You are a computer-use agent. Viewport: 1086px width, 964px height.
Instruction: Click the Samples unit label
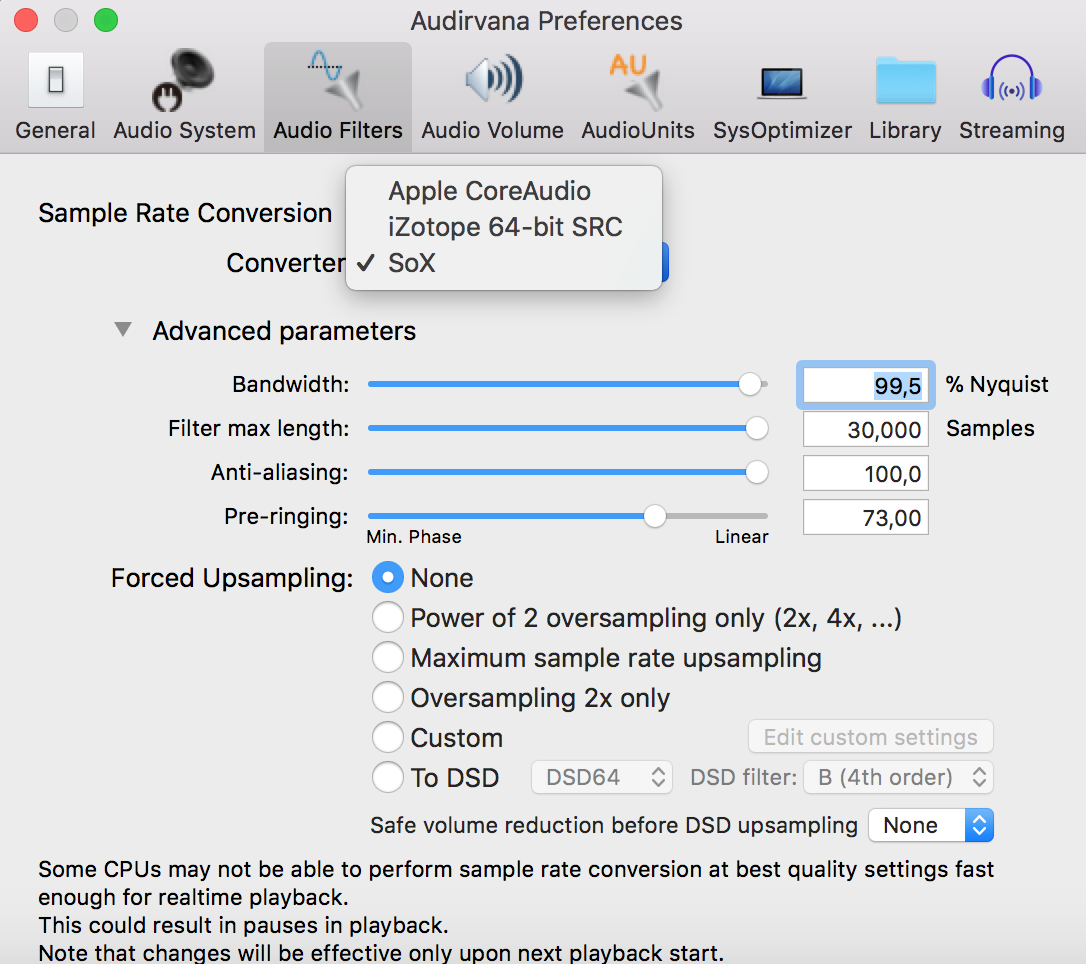click(990, 429)
